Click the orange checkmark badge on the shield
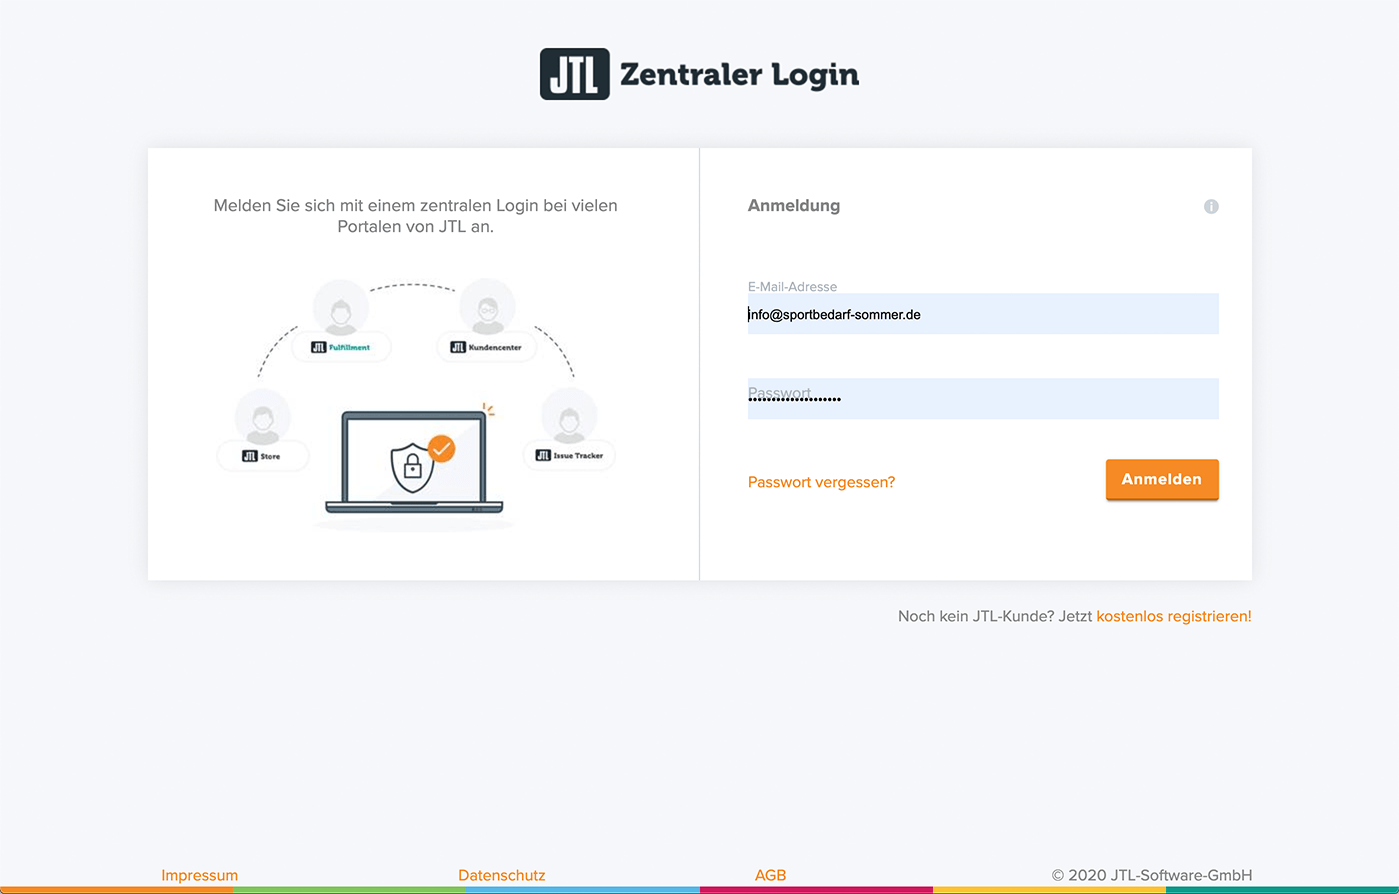Screen dimensions: 1399x894 pos(440,449)
